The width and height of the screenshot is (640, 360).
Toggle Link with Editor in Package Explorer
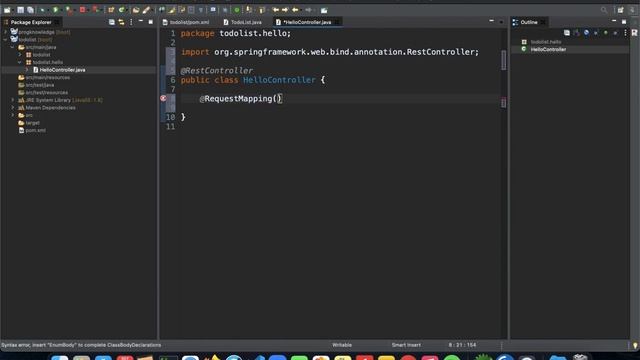pyautogui.click(x=121, y=22)
